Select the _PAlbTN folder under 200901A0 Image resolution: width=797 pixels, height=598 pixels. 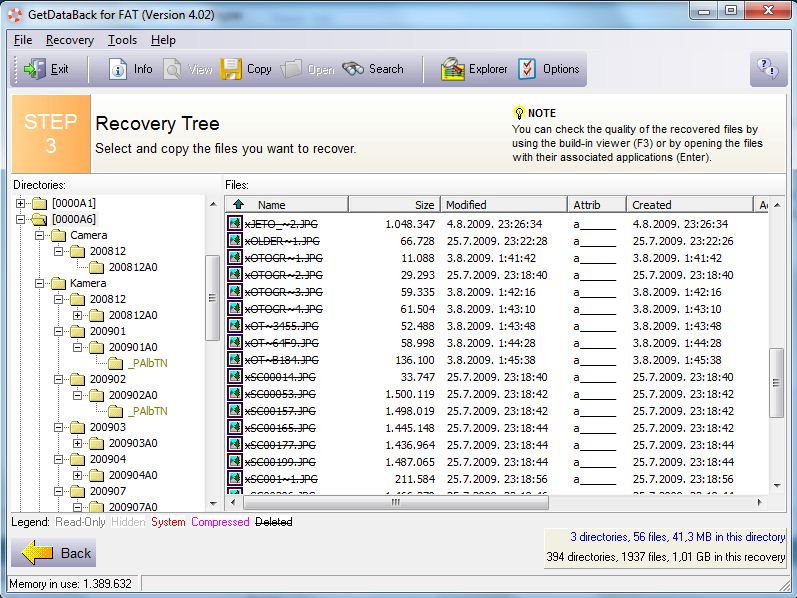coord(148,363)
